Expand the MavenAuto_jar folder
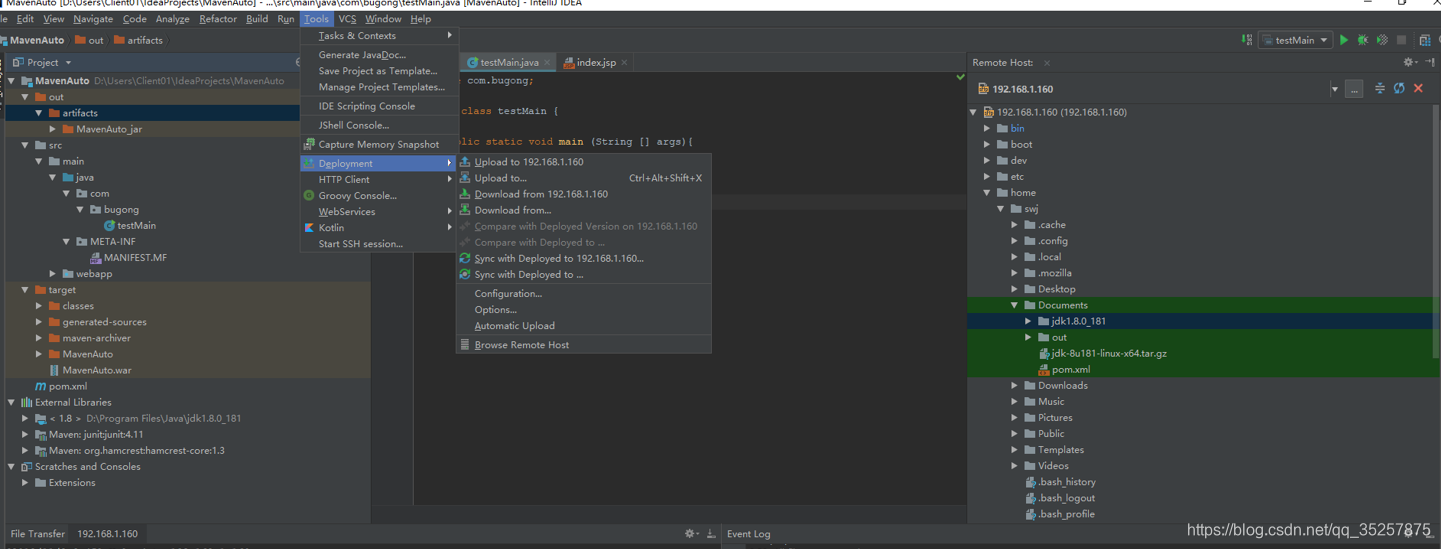The width and height of the screenshot is (1441, 549). (x=53, y=129)
